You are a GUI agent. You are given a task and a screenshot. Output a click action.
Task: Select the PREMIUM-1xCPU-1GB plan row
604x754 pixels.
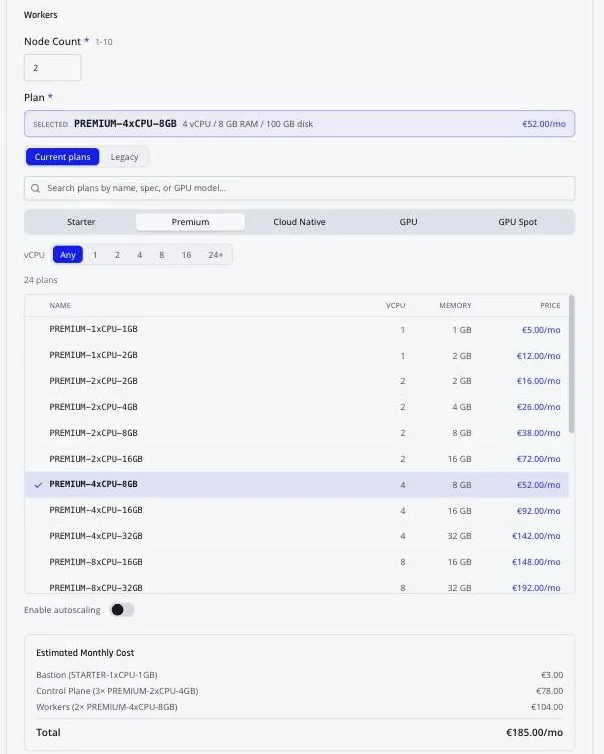pyautogui.click(x=297, y=329)
